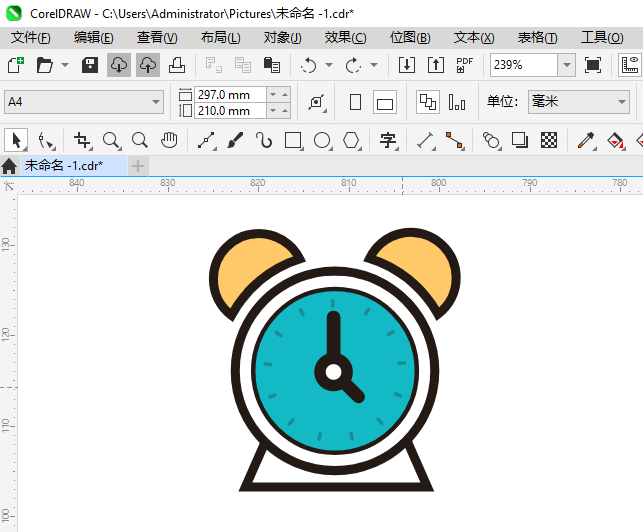Select the Shape node tool
Image resolution: width=643 pixels, height=532 pixels.
[x=45, y=140]
